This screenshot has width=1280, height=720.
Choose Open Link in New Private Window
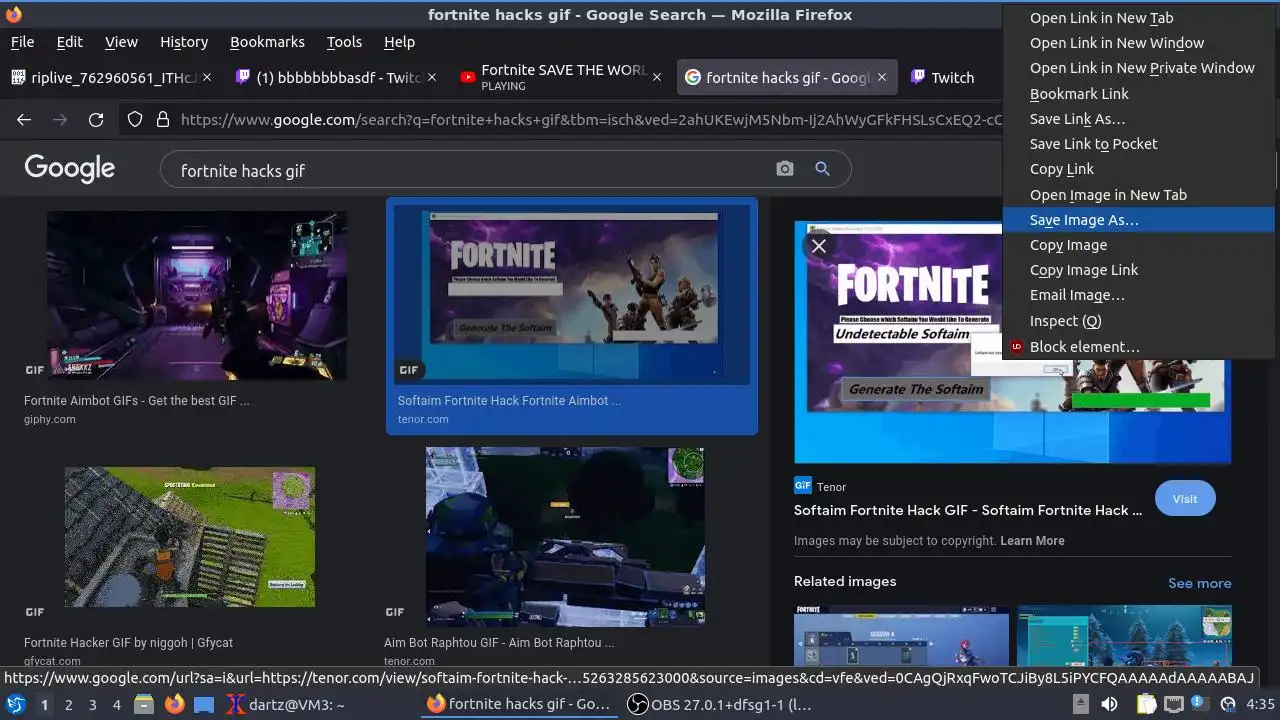pos(1139,68)
